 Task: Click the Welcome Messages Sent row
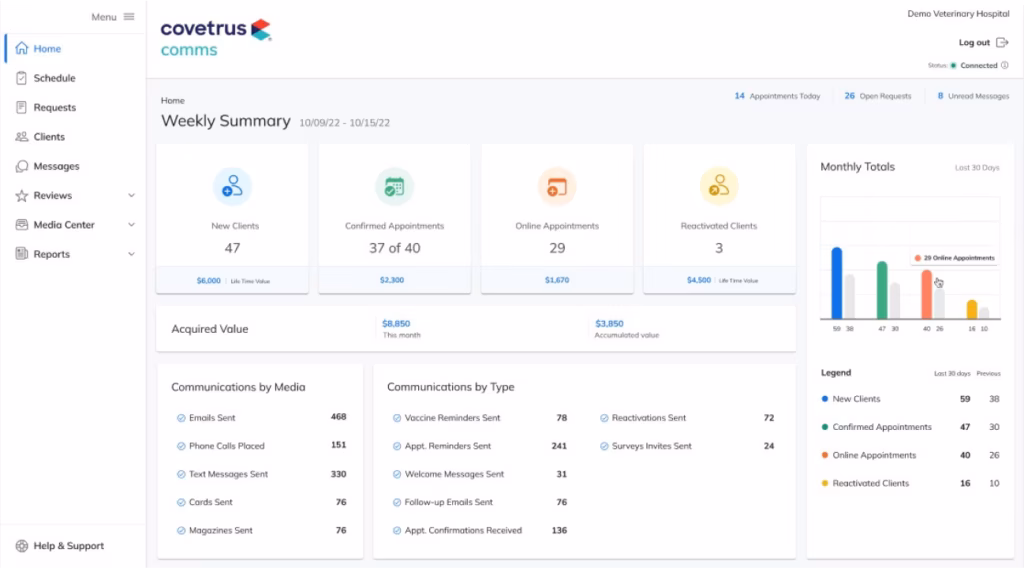tap(479, 474)
